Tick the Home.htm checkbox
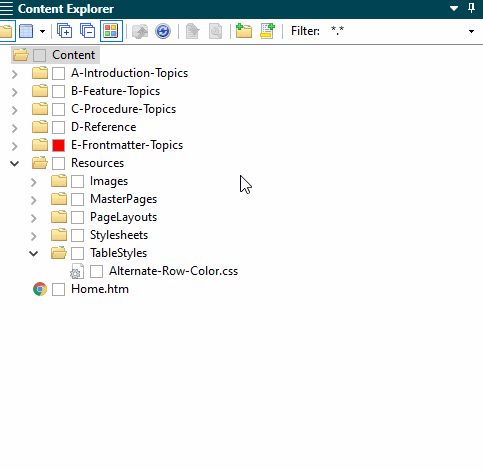Viewport: 483px width, 470px height. click(x=59, y=289)
